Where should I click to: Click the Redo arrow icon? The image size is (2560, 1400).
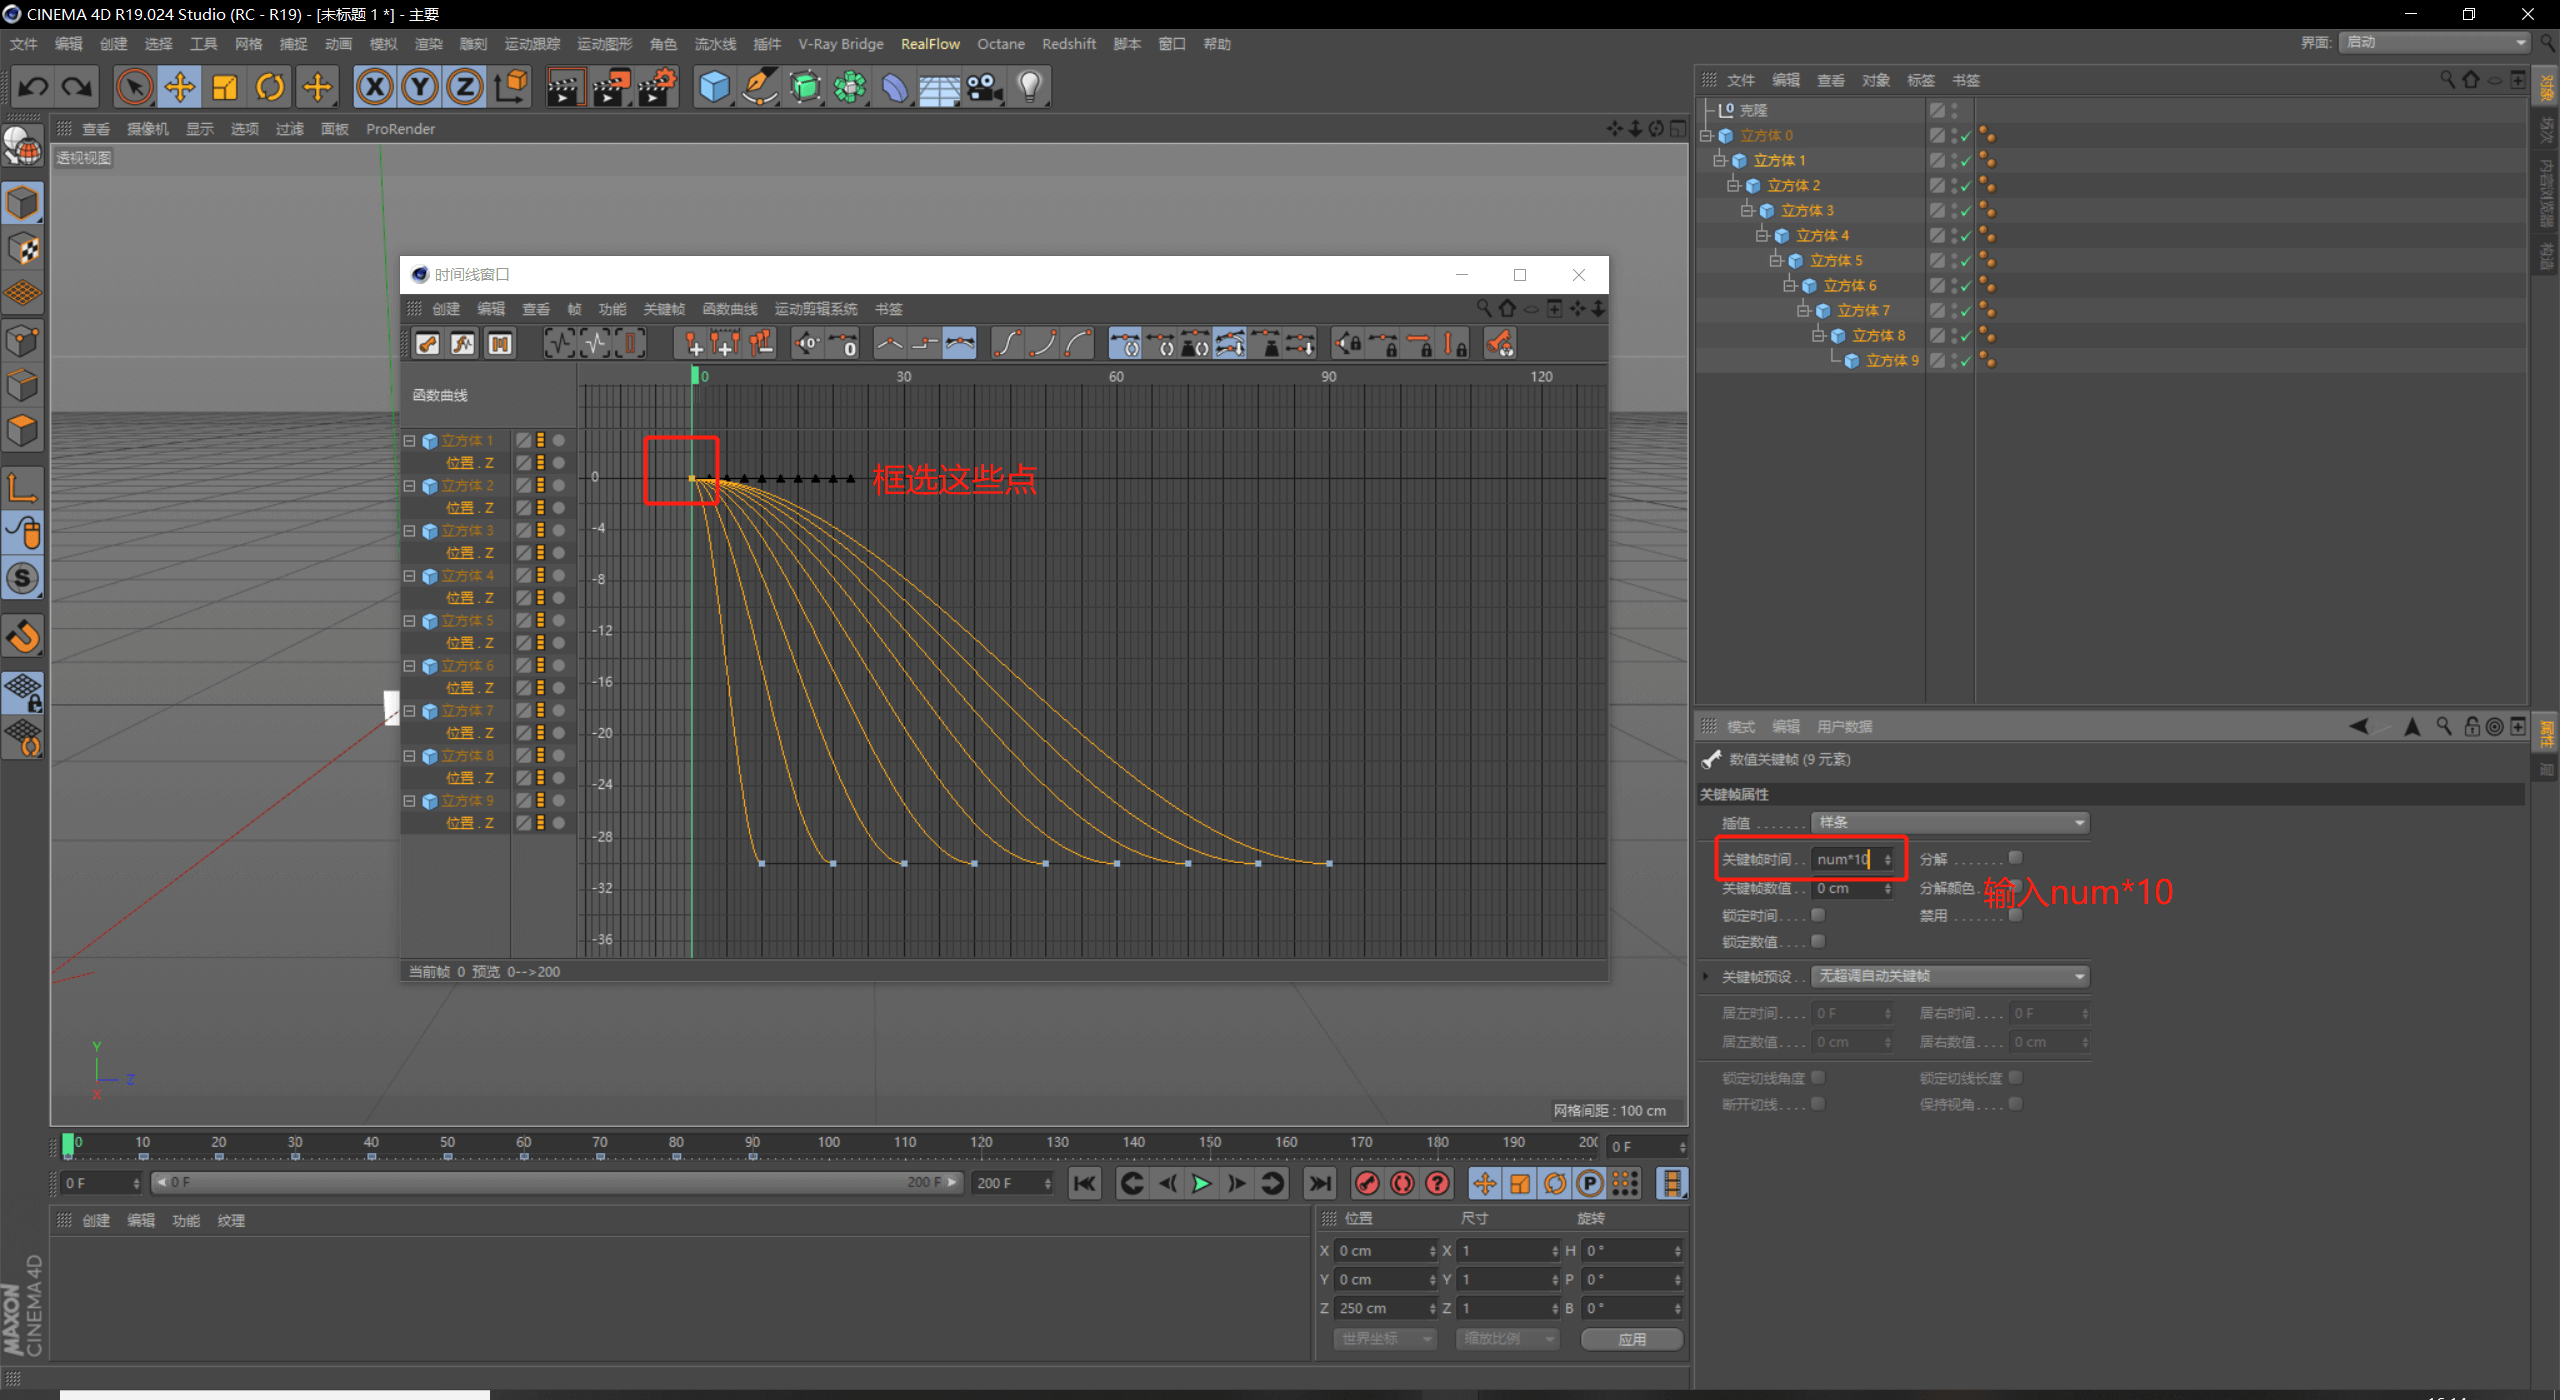coord(77,87)
